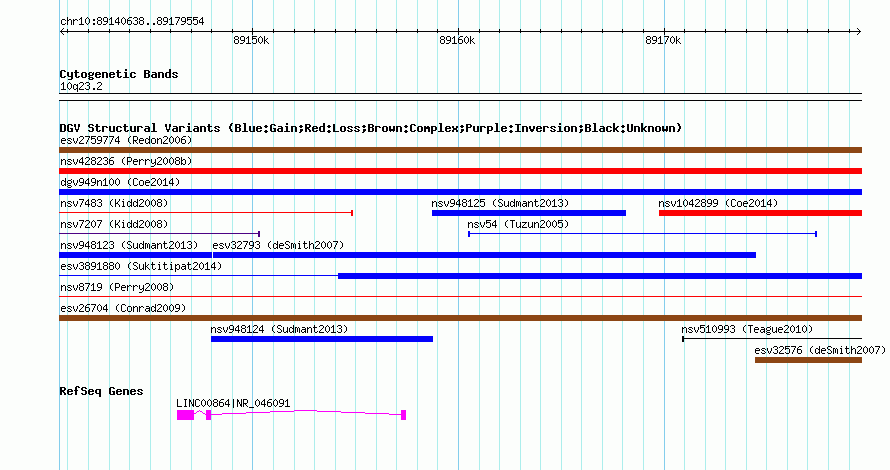Click the nsv510993 thin black line
The image size is (890, 470).
(x=772, y=339)
